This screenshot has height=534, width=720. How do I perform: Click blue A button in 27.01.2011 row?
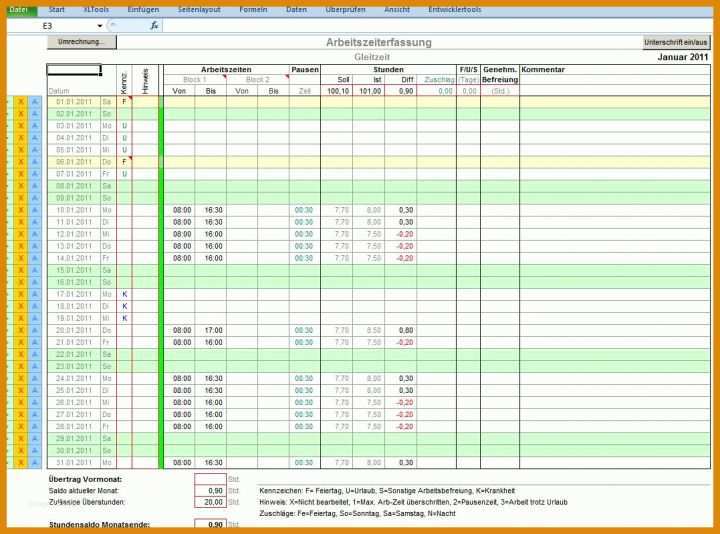[35, 415]
